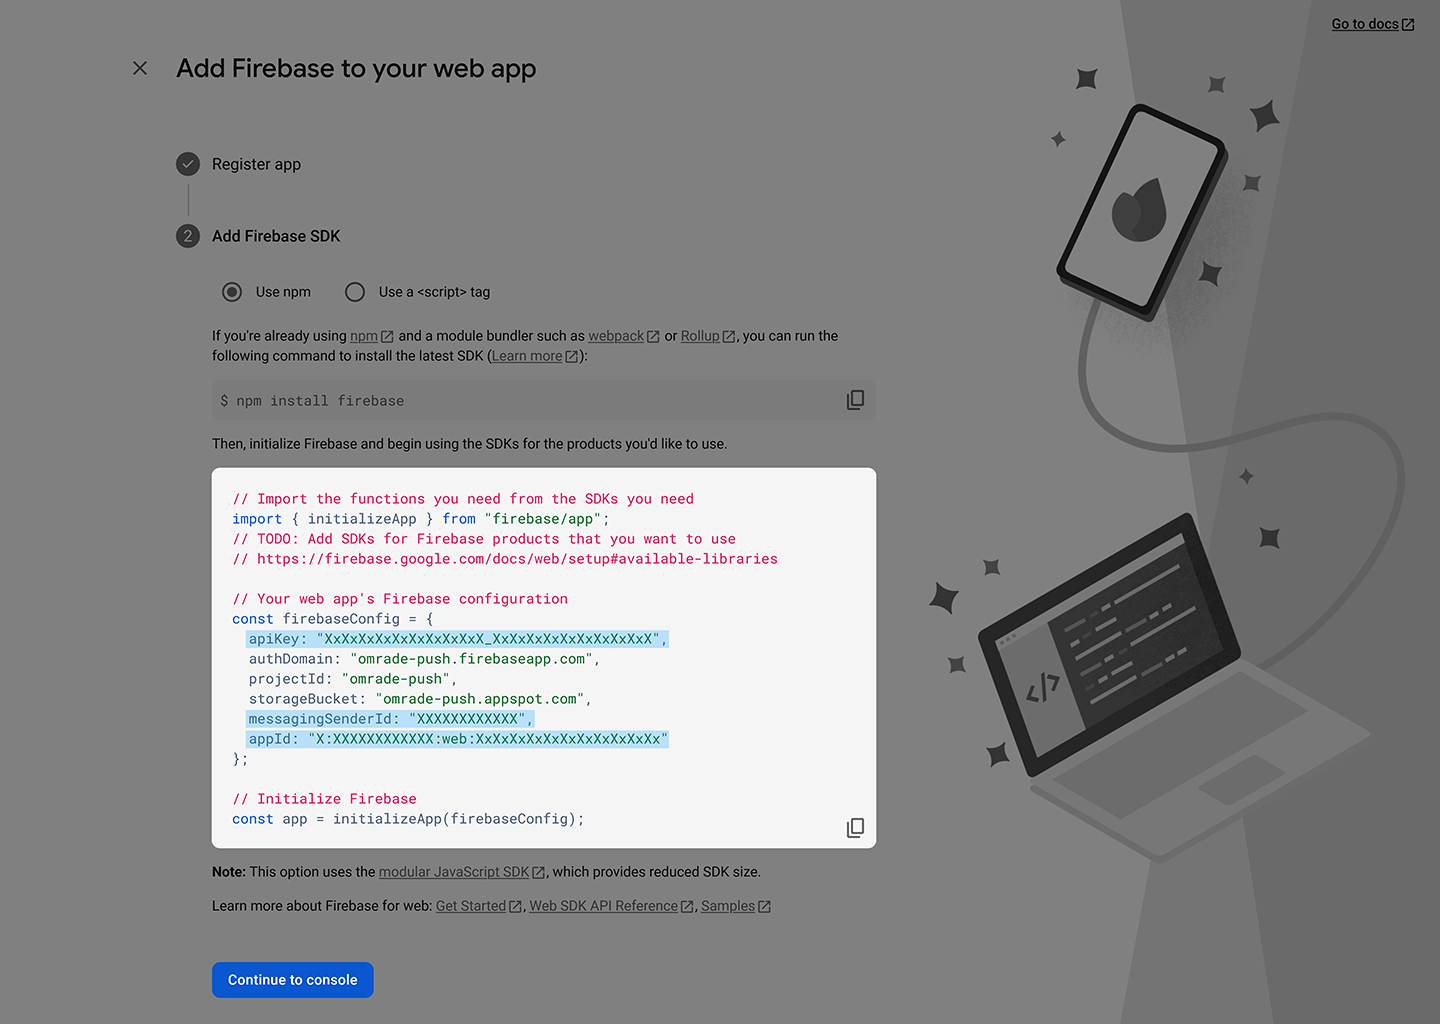The height and width of the screenshot is (1024, 1440).
Task: Click the "Add Firebase to your web app" heading
Action: [356, 68]
